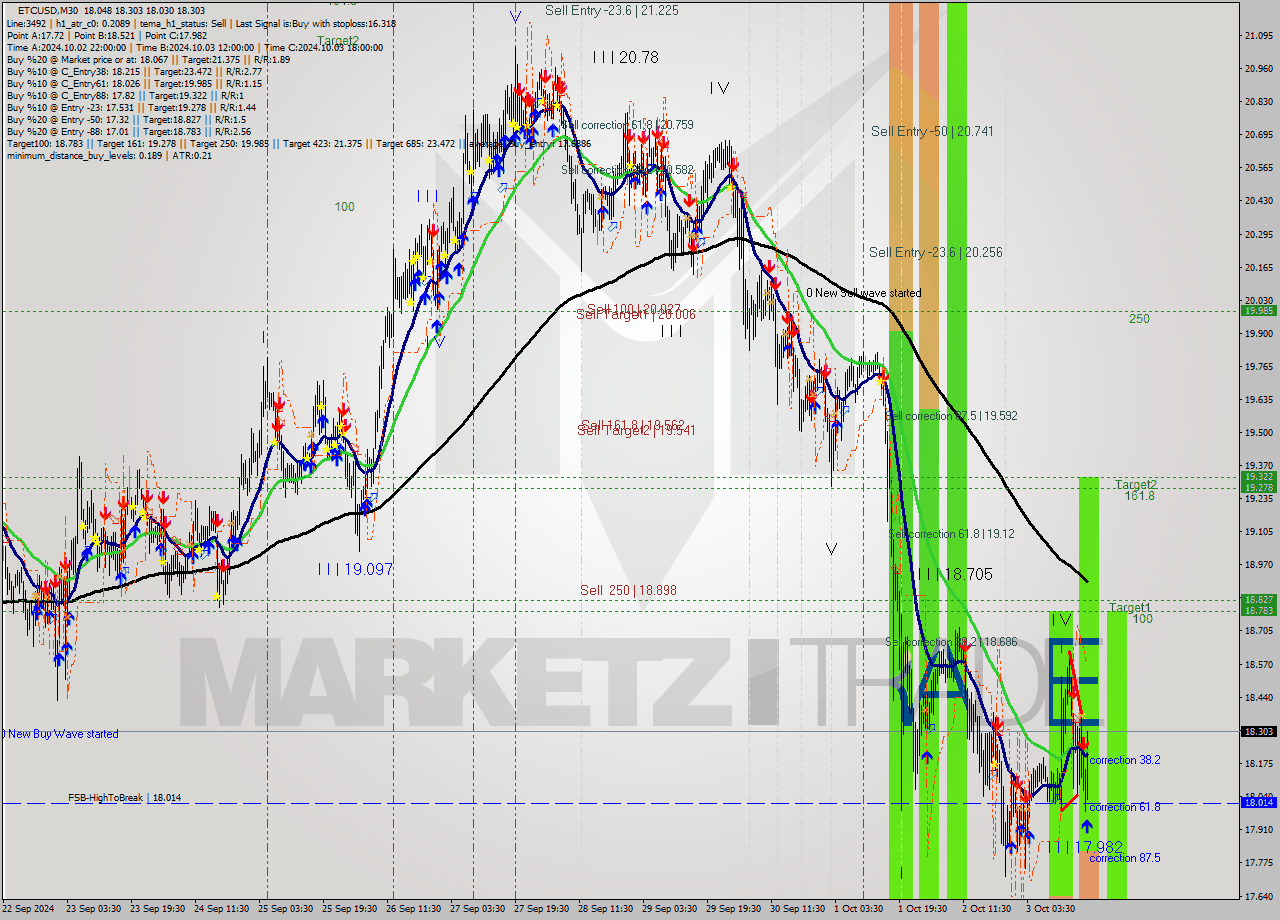Select the 'Buy %20 @ Entry -50' line
Viewport: 1280px width, 920px height.
click(128, 119)
